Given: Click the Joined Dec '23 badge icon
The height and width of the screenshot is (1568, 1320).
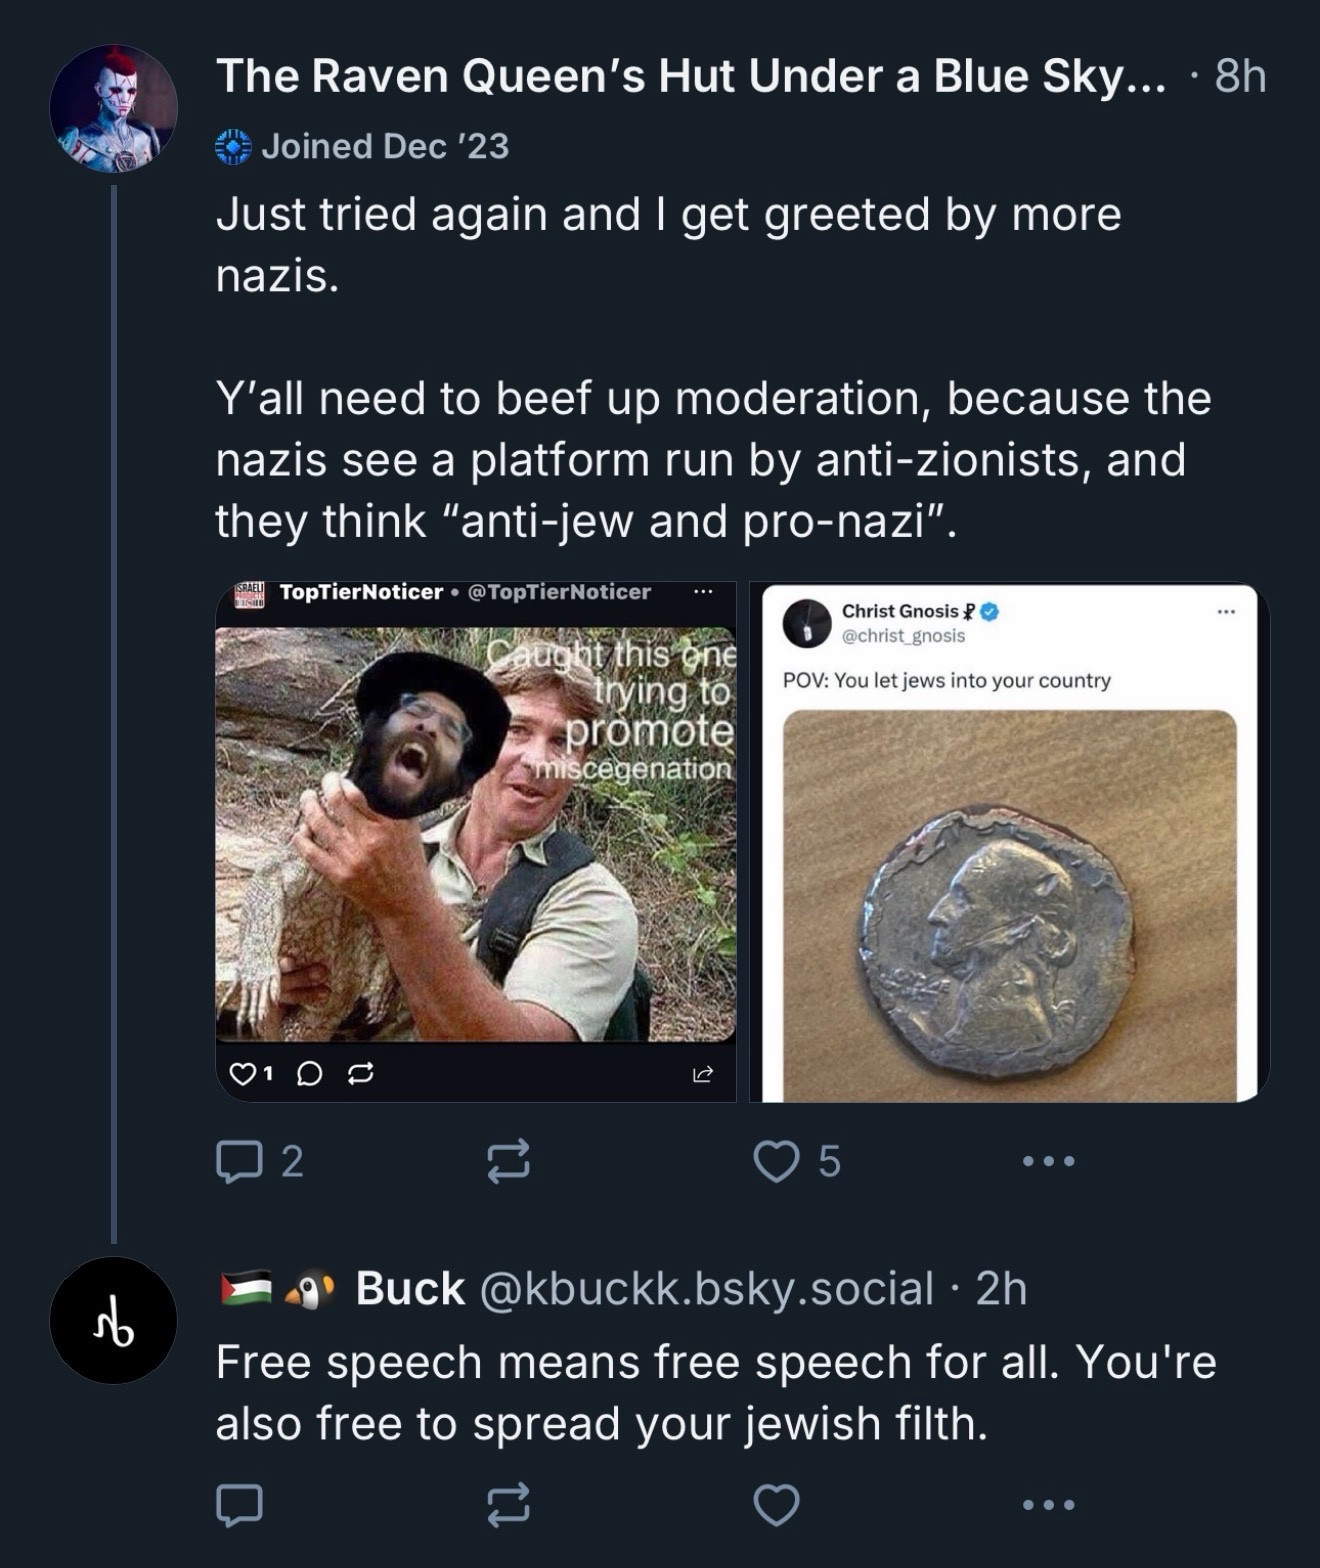Looking at the screenshot, I should click(233, 147).
